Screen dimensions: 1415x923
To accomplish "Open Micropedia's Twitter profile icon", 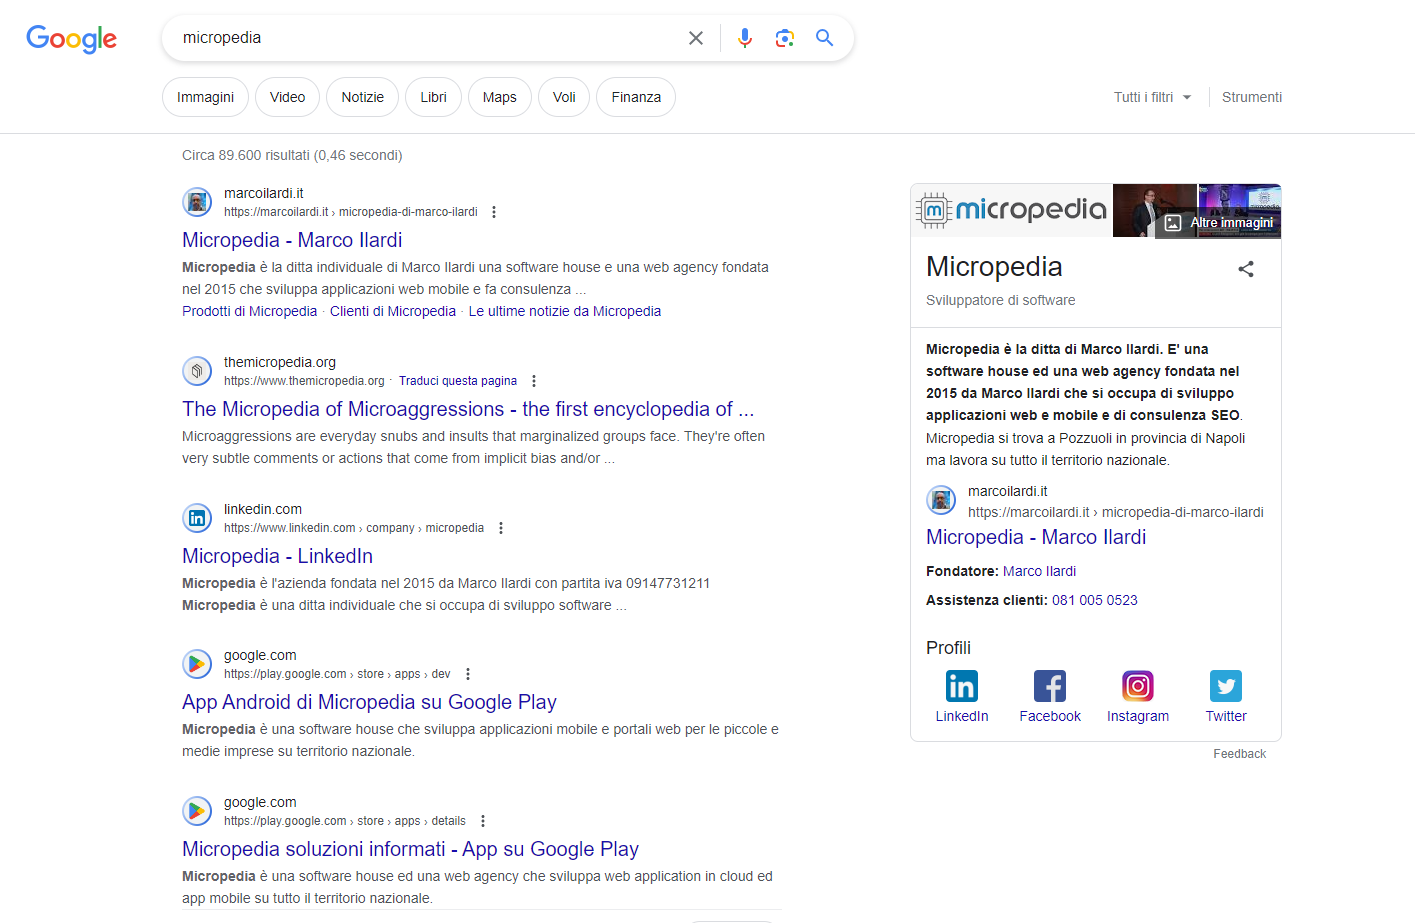I will click(x=1225, y=686).
